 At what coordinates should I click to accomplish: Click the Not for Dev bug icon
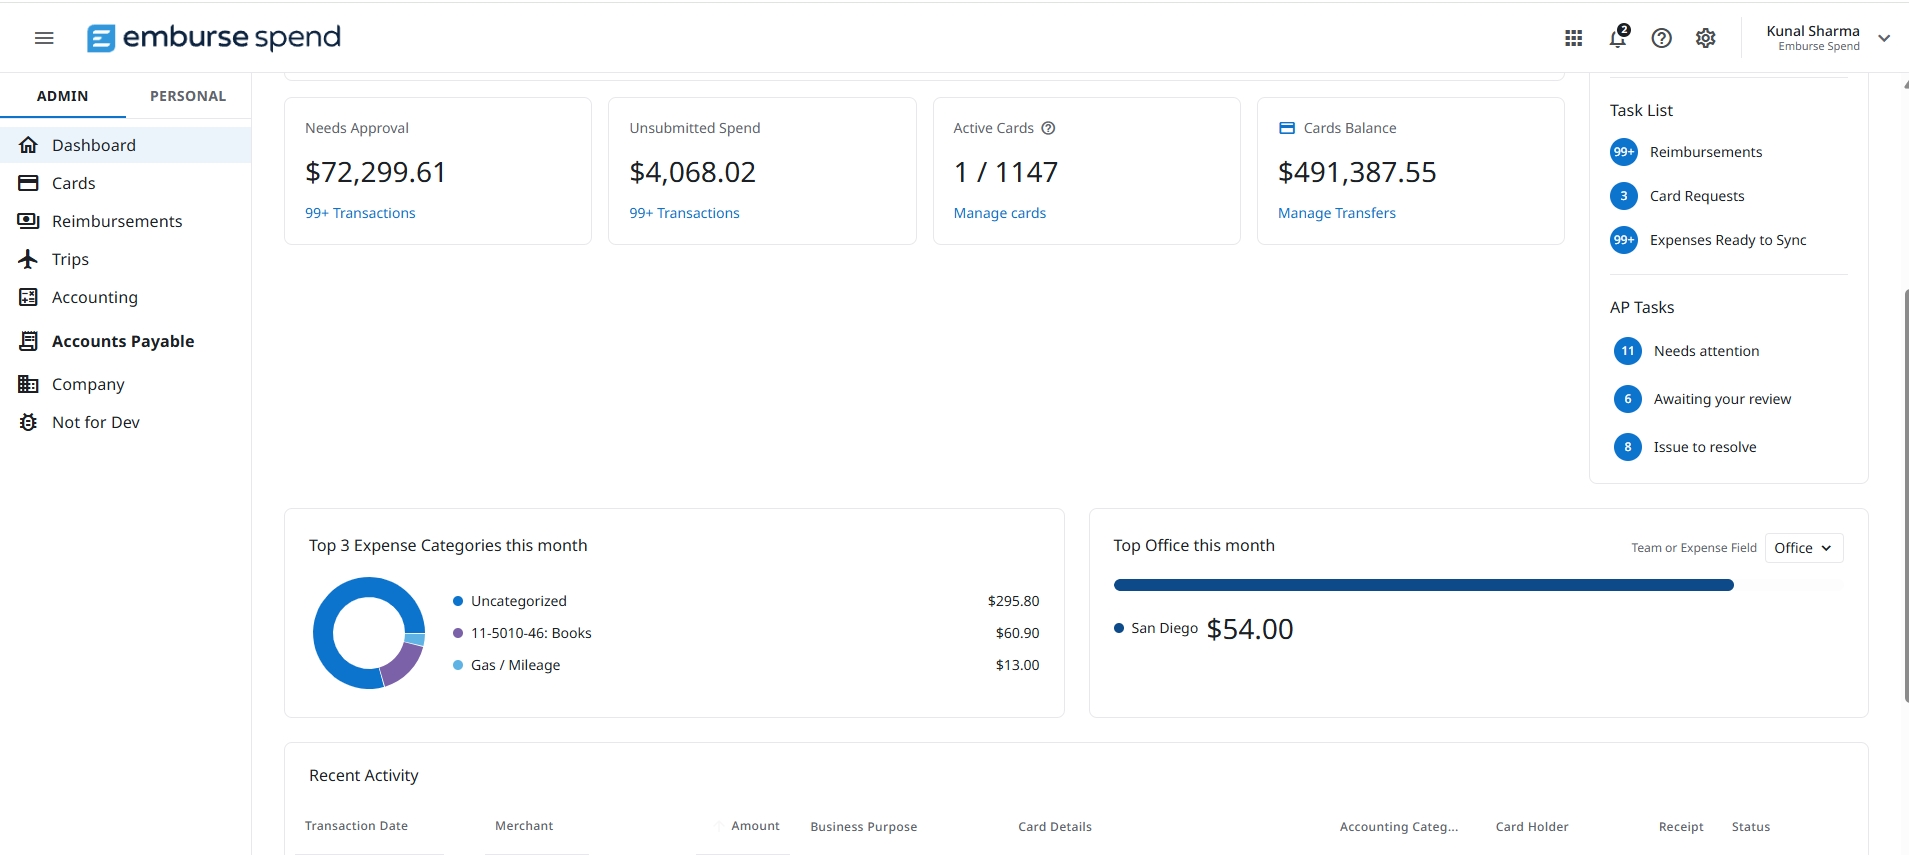pyautogui.click(x=28, y=422)
